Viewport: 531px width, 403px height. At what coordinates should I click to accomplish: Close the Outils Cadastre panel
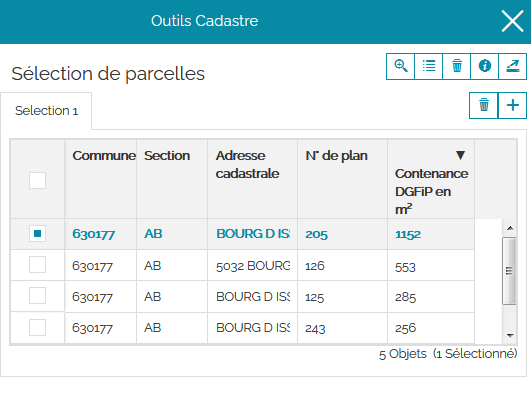tap(512, 21)
